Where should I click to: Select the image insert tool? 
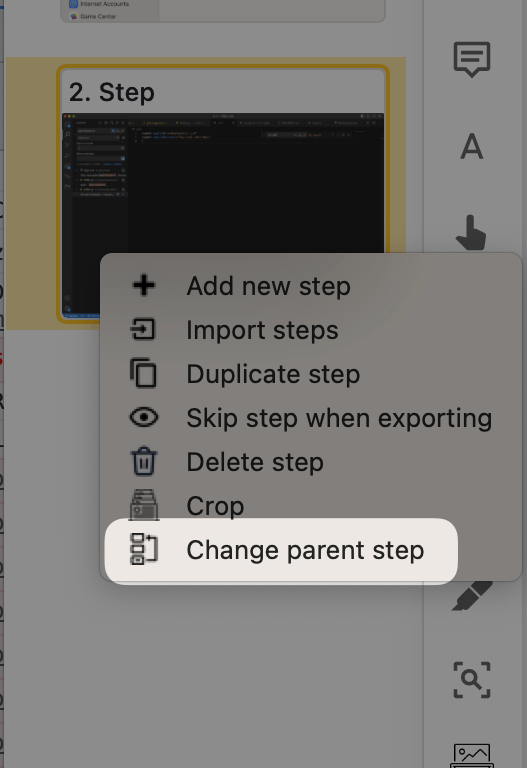[472, 755]
